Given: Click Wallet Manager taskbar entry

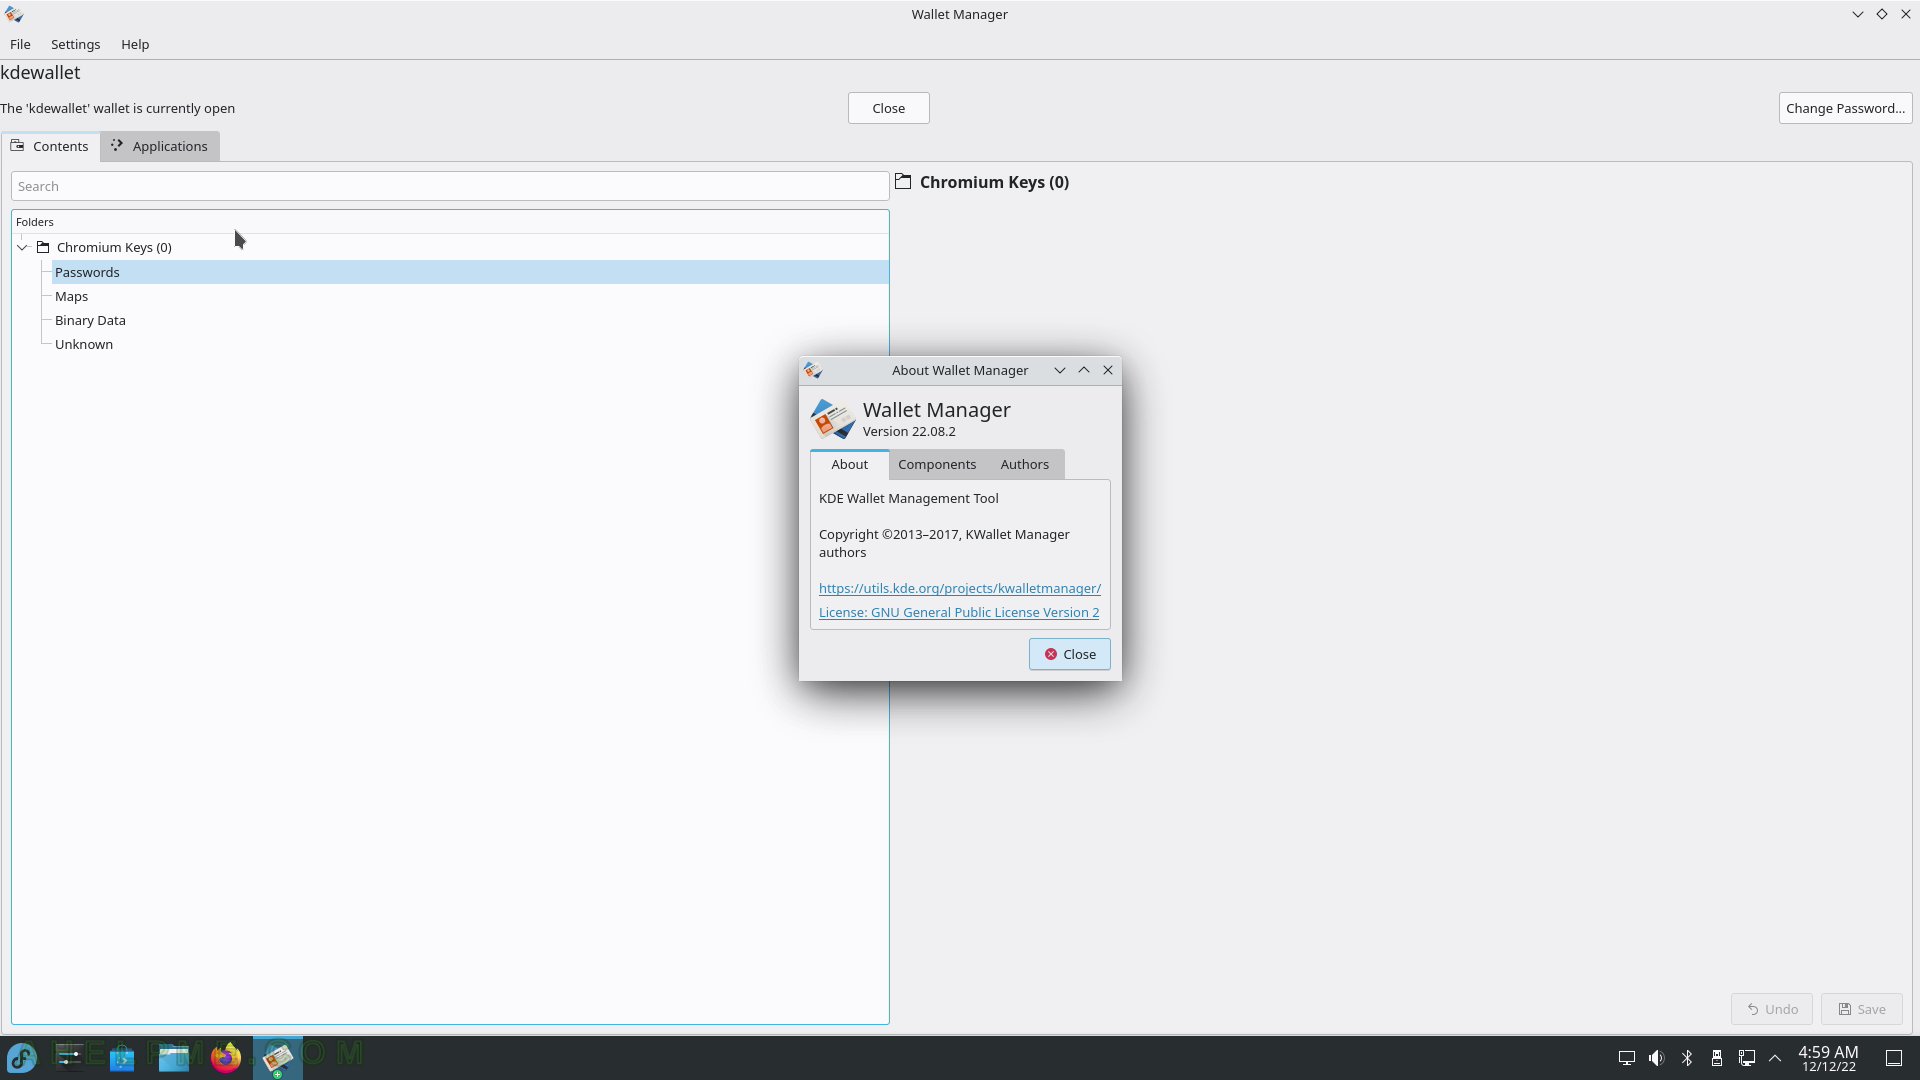Looking at the screenshot, I should [278, 1057].
